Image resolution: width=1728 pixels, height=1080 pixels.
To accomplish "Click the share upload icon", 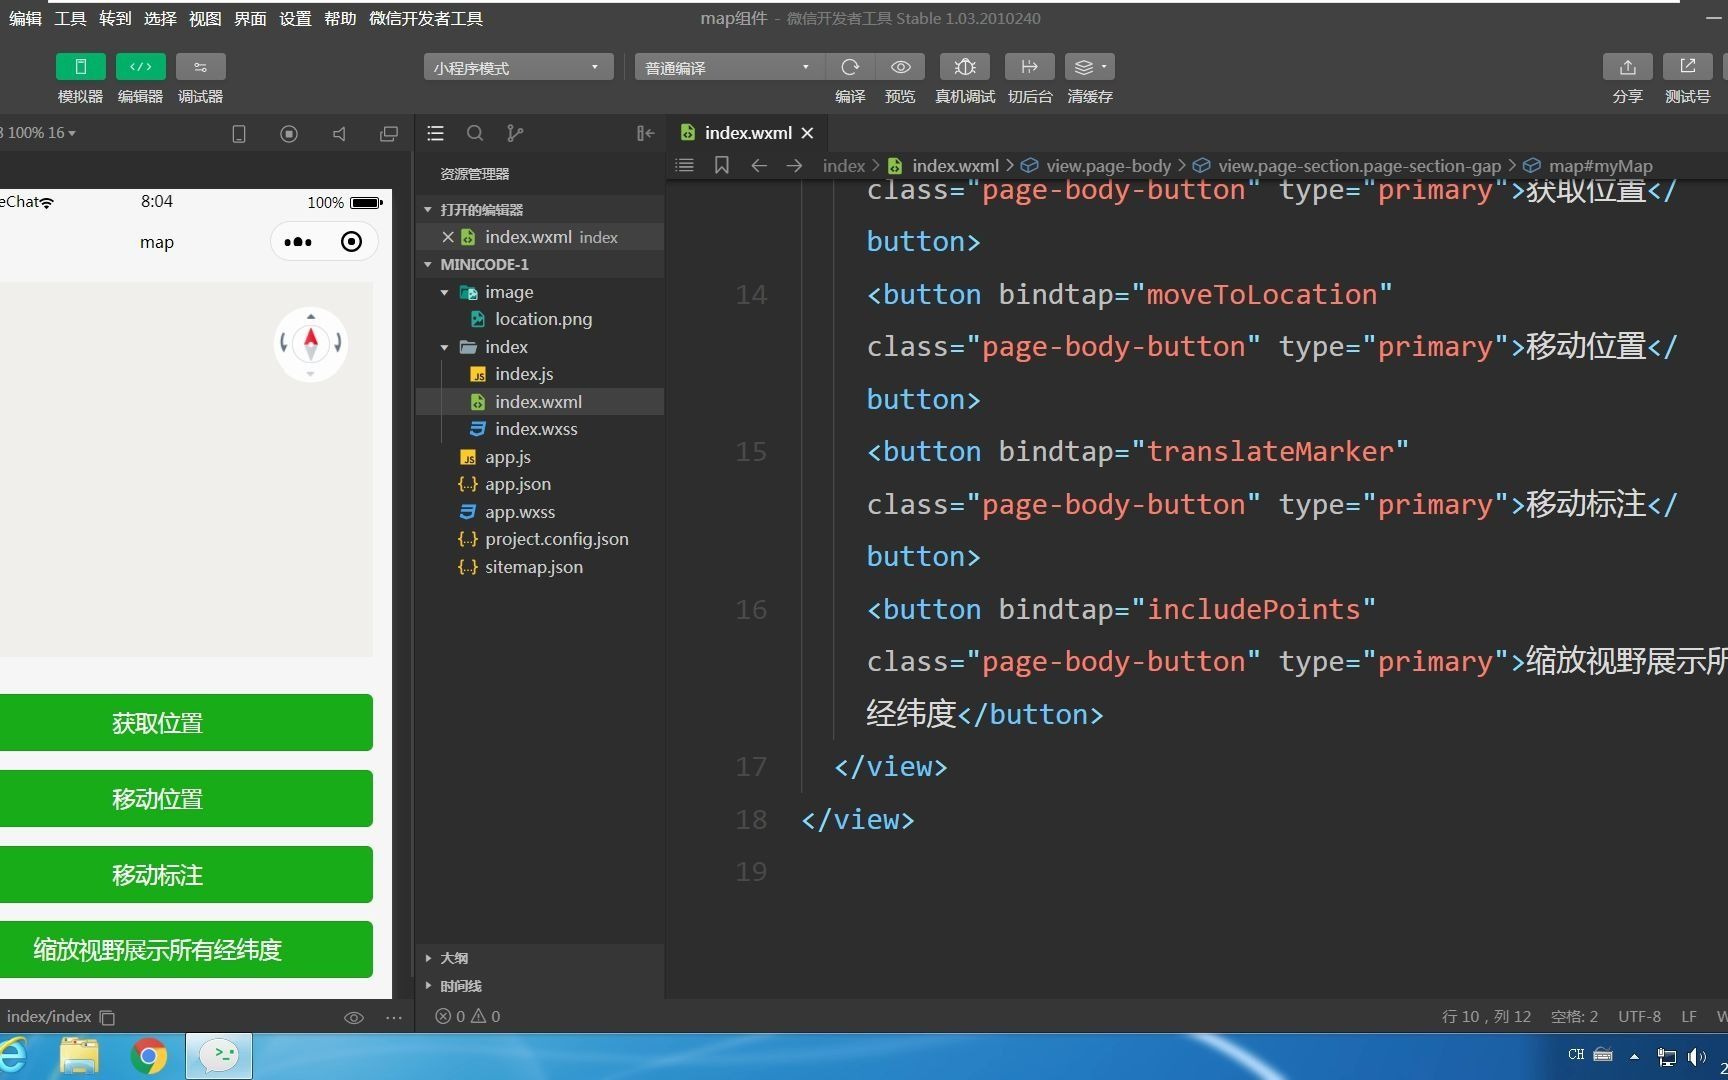I will click(x=1628, y=67).
